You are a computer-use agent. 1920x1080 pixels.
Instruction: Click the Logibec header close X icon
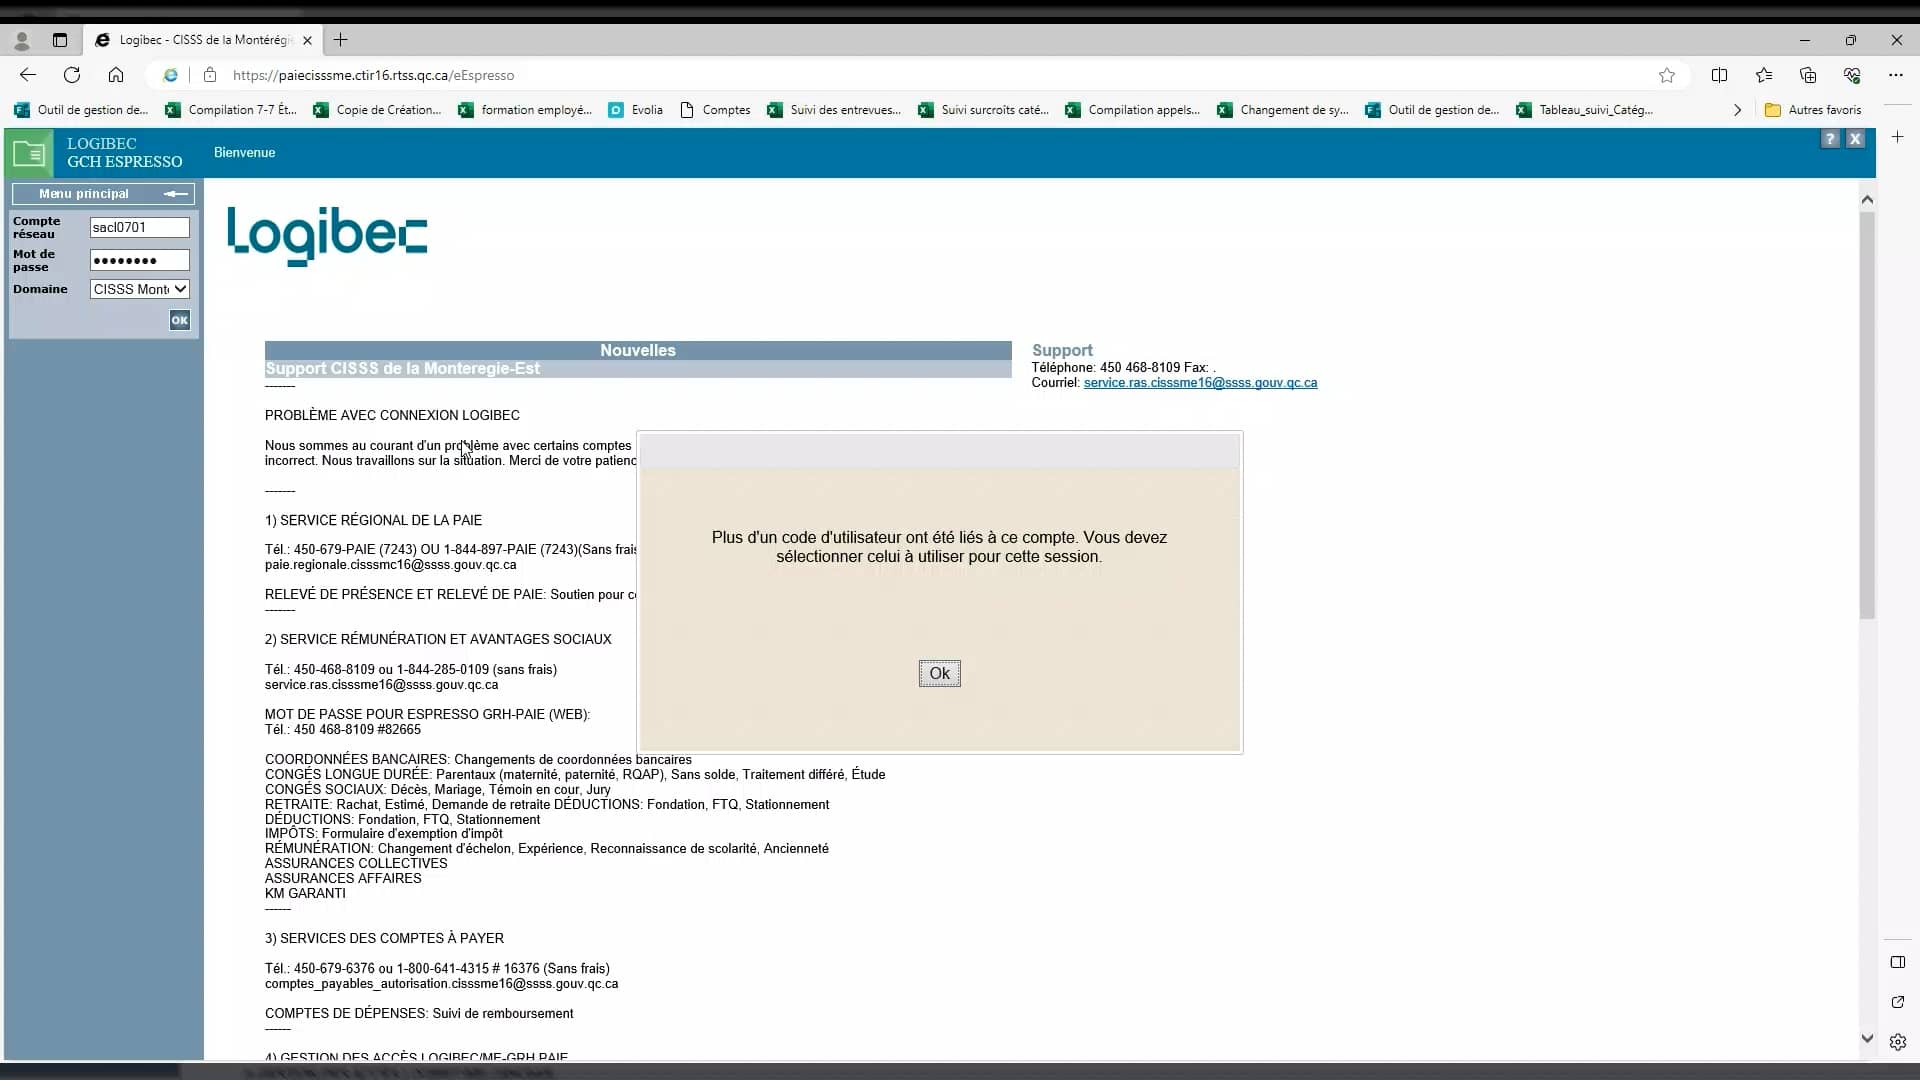1855,139
